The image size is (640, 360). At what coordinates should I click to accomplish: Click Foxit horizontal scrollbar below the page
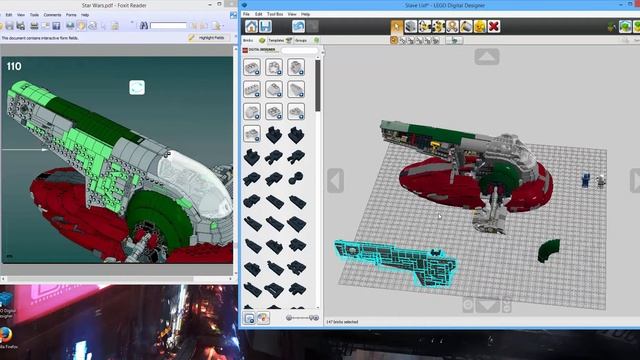(118, 279)
